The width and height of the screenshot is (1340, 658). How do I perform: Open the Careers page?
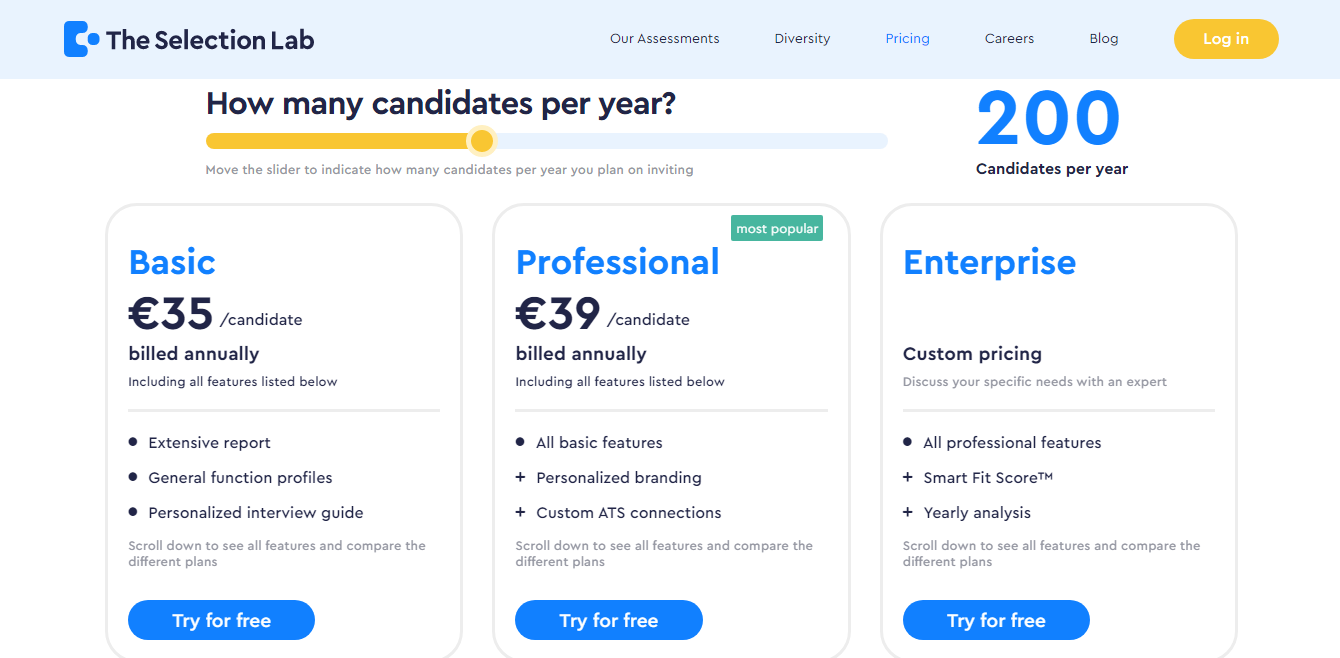click(1009, 38)
